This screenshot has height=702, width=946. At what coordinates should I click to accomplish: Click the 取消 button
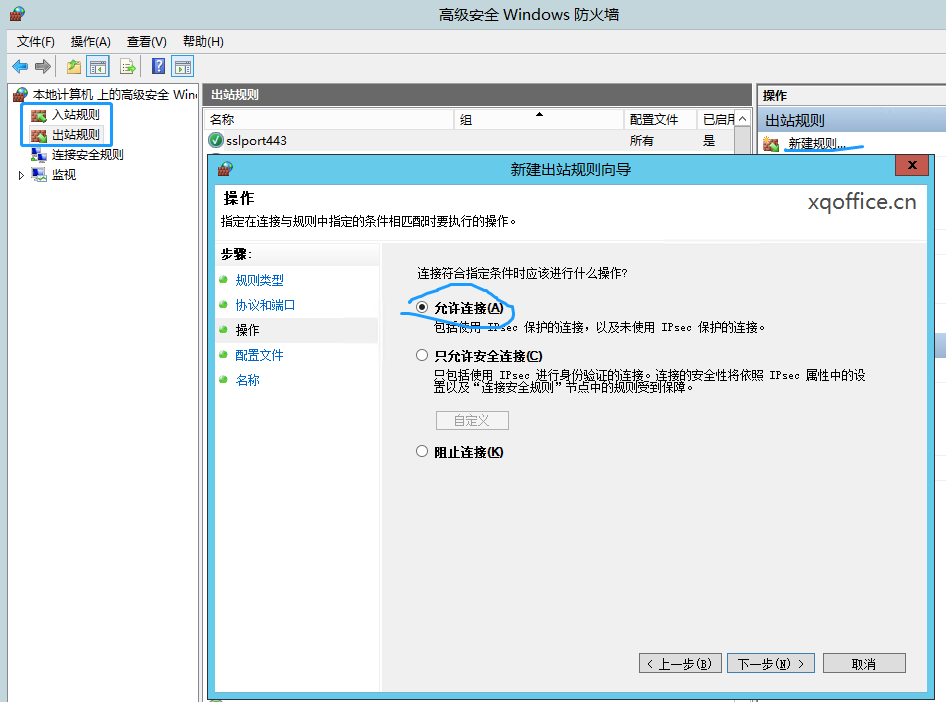coord(864,663)
